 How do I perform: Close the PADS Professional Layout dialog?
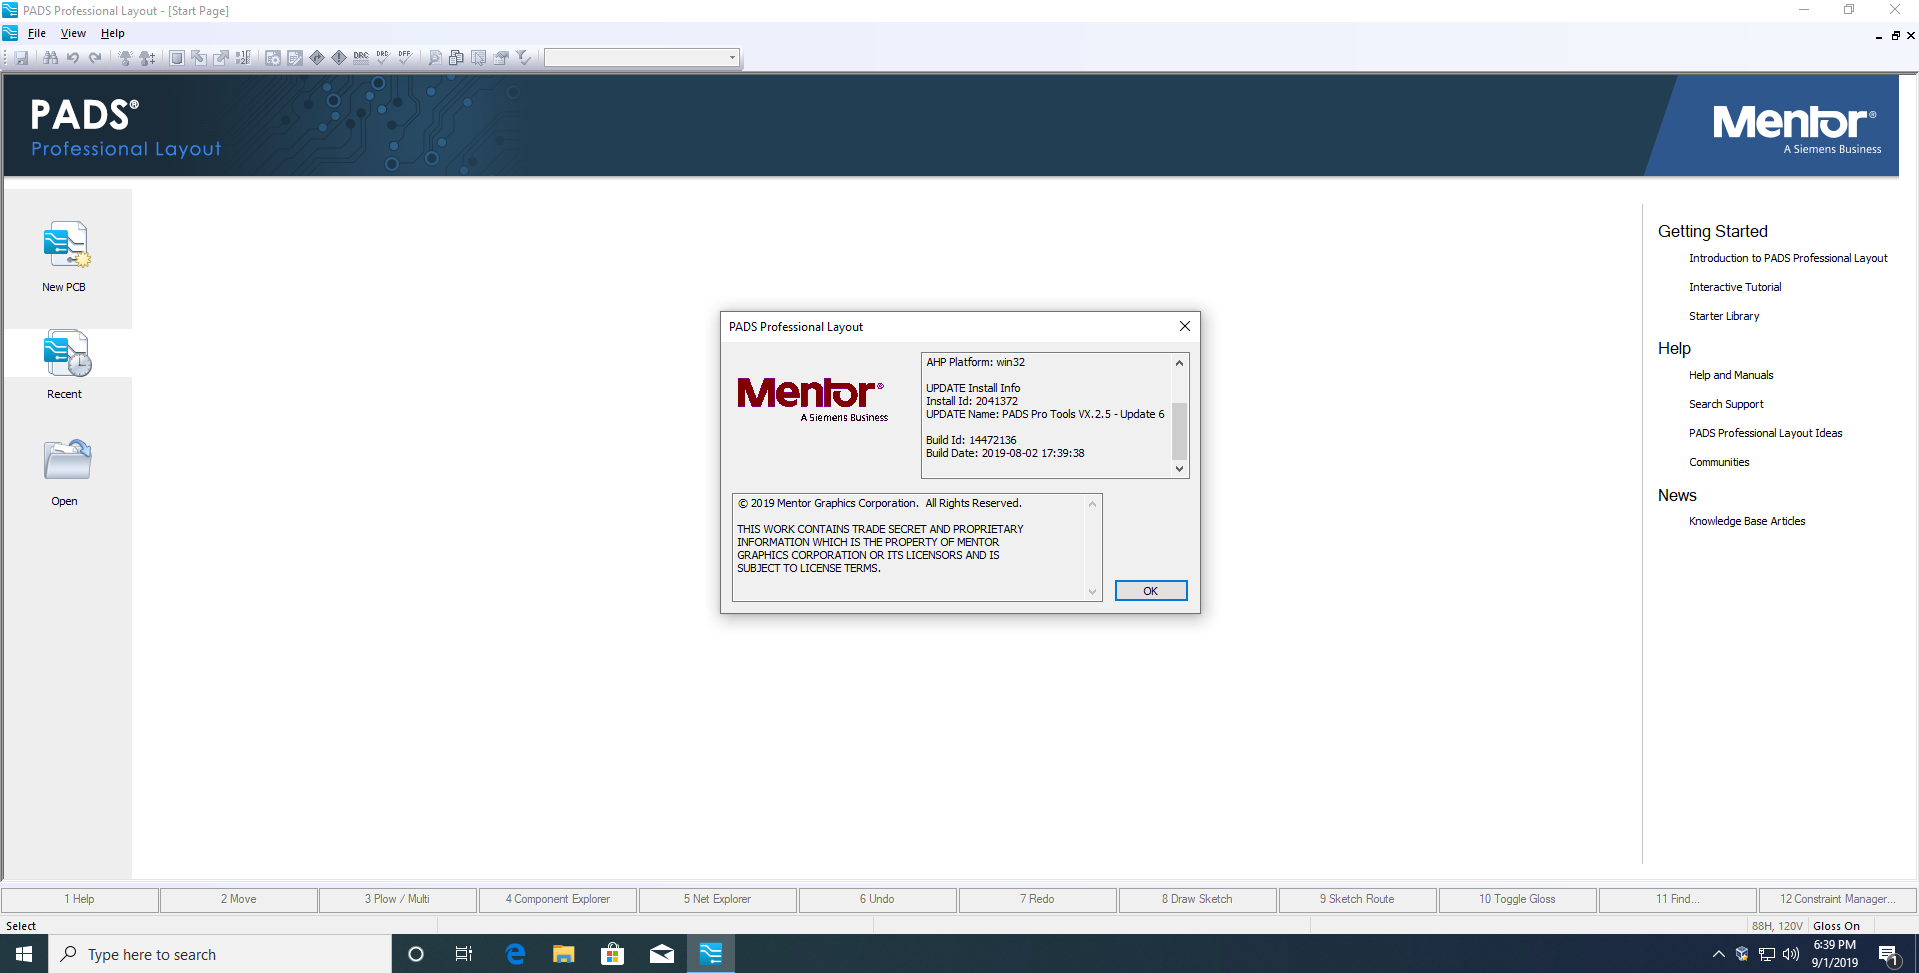[1184, 326]
